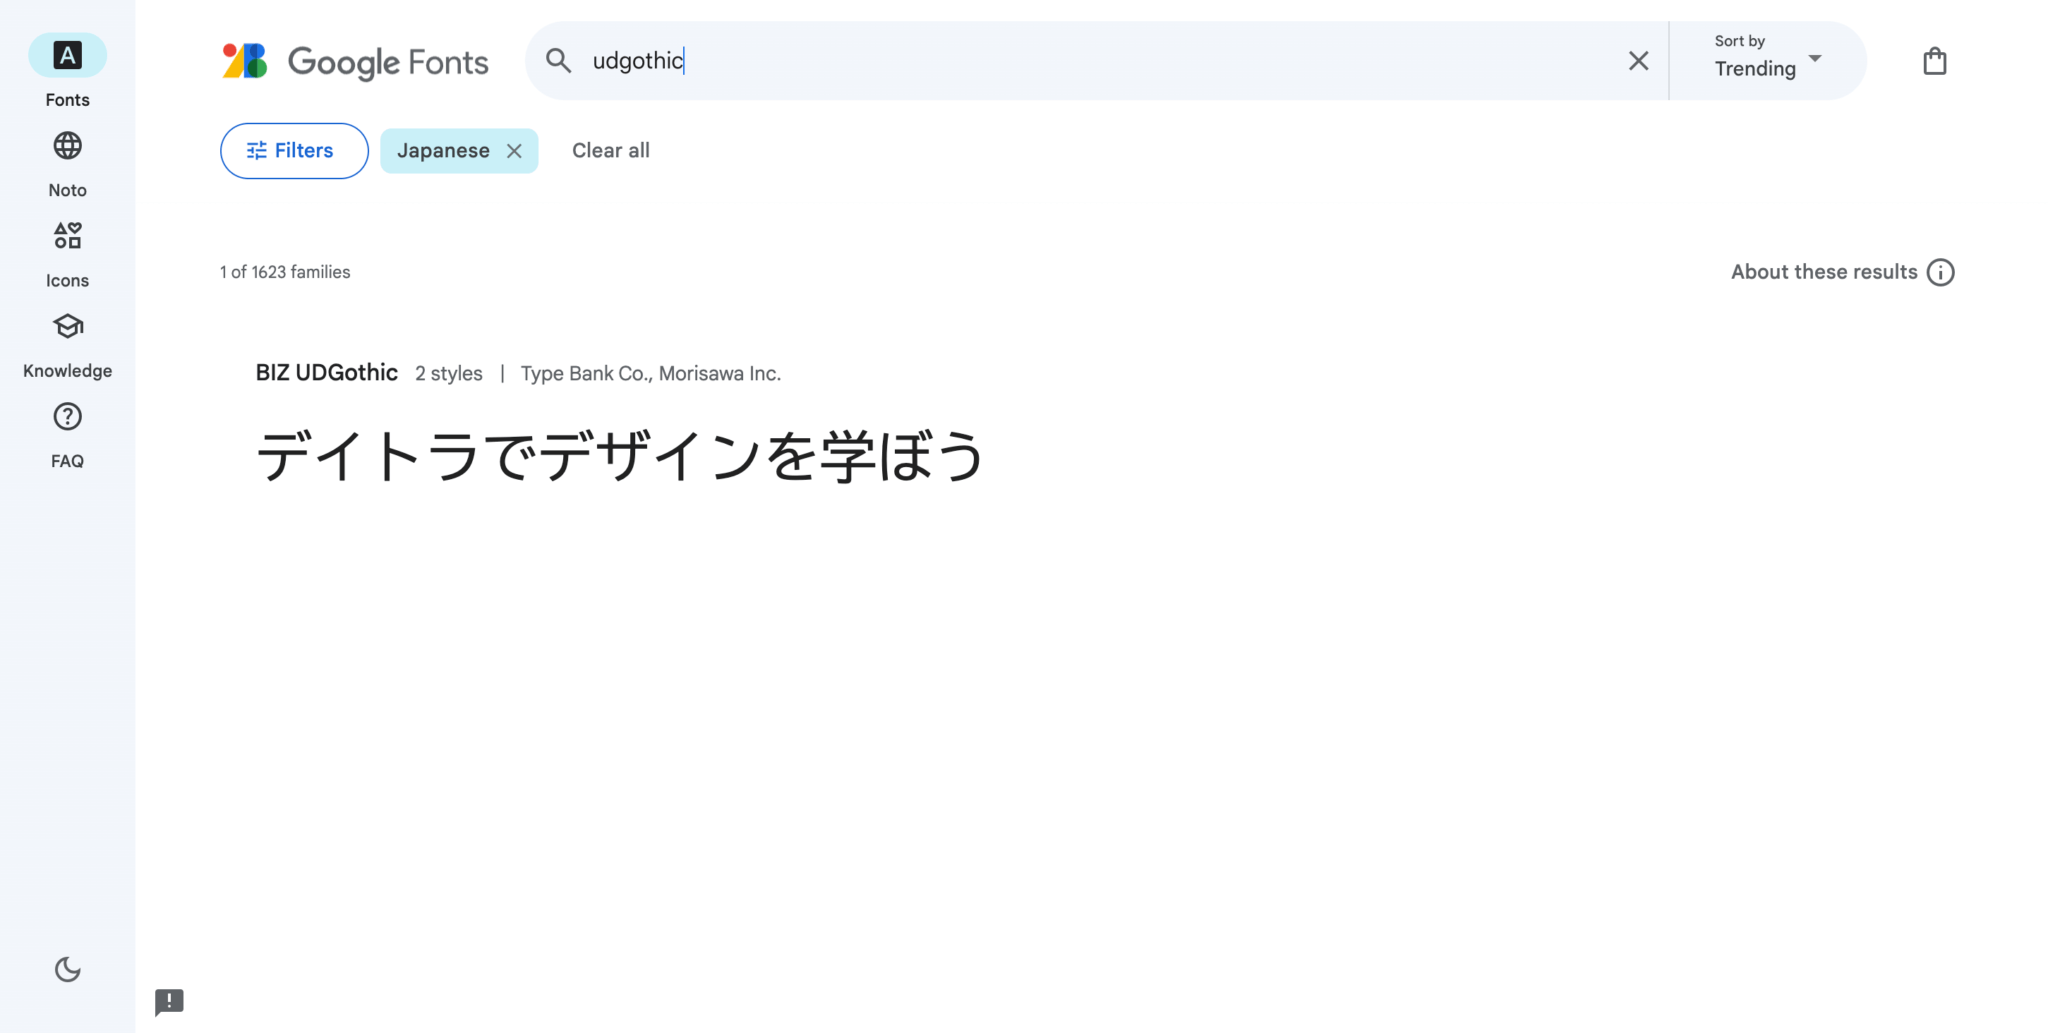
Task: Open the shopping bag selection icon
Action: (1934, 61)
